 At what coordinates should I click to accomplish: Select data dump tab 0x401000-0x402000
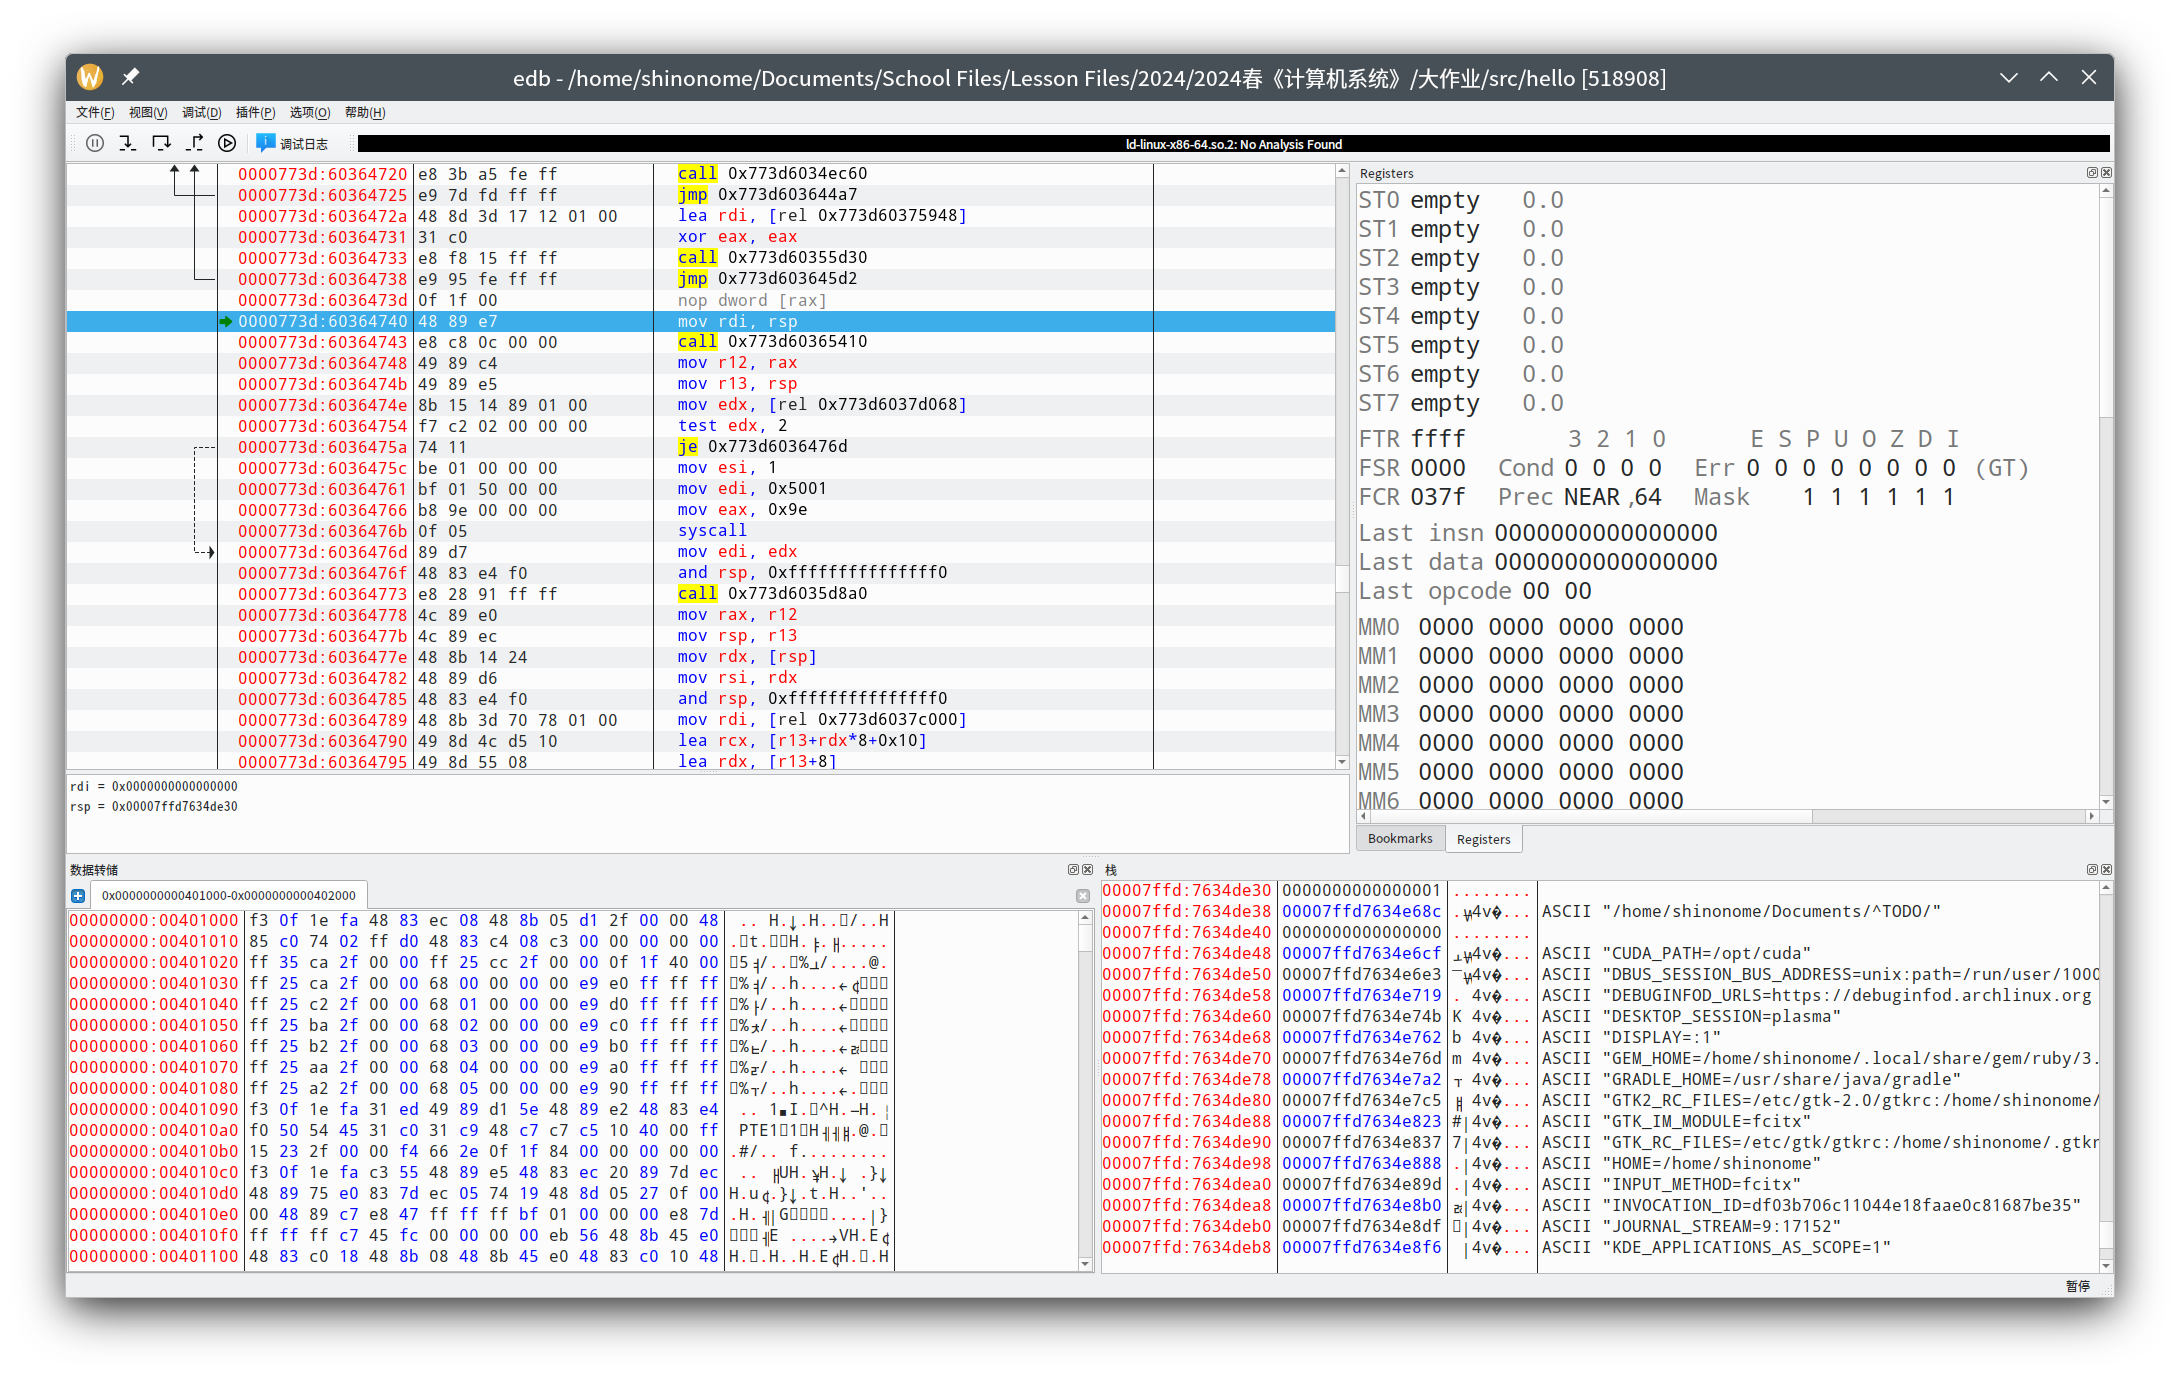pyautogui.click(x=228, y=896)
